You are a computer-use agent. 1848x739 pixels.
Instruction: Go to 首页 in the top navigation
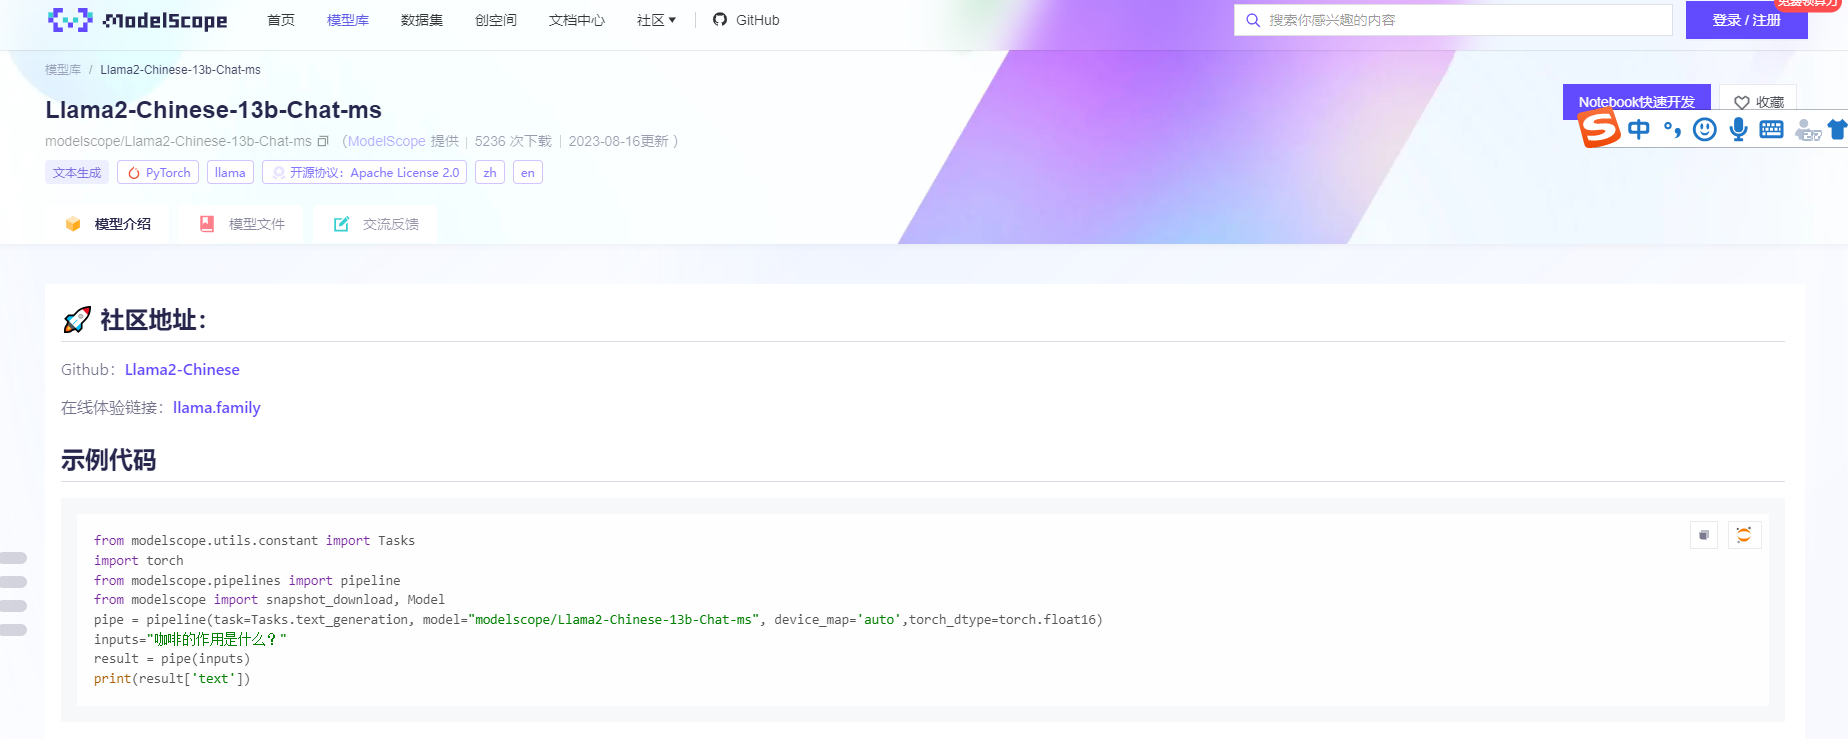281,20
